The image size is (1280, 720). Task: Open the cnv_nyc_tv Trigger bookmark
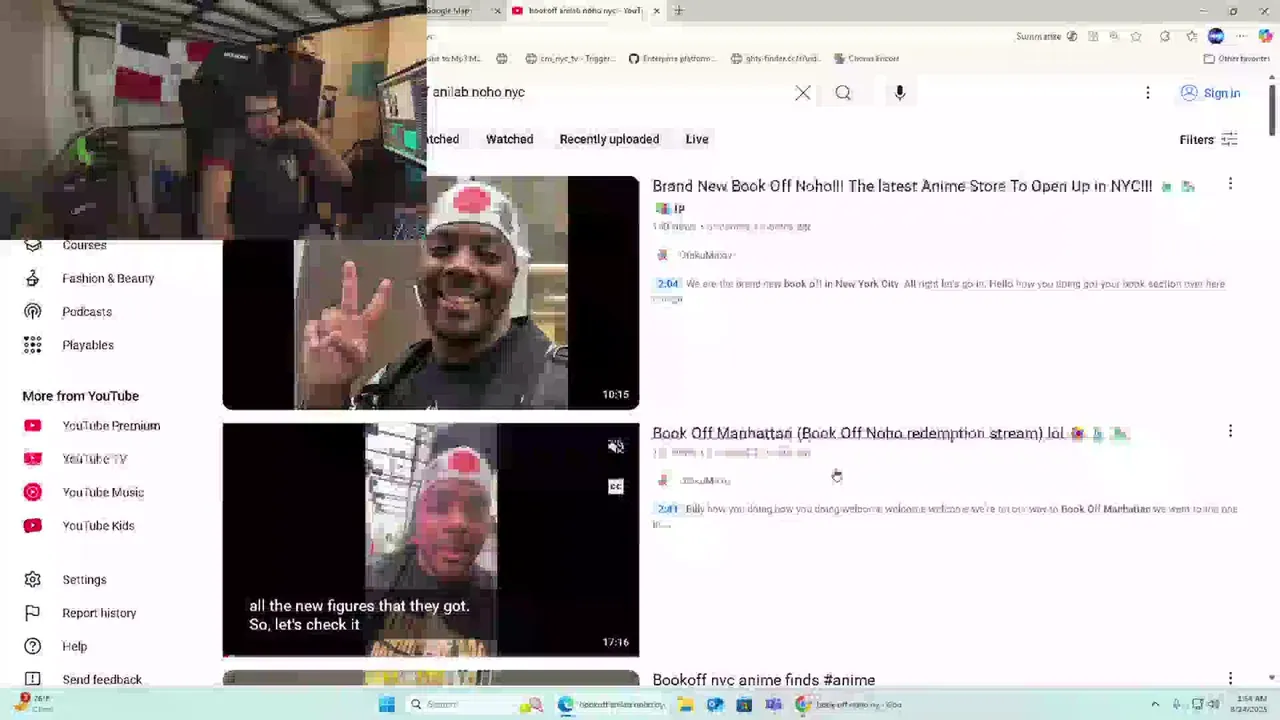click(571, 59)
